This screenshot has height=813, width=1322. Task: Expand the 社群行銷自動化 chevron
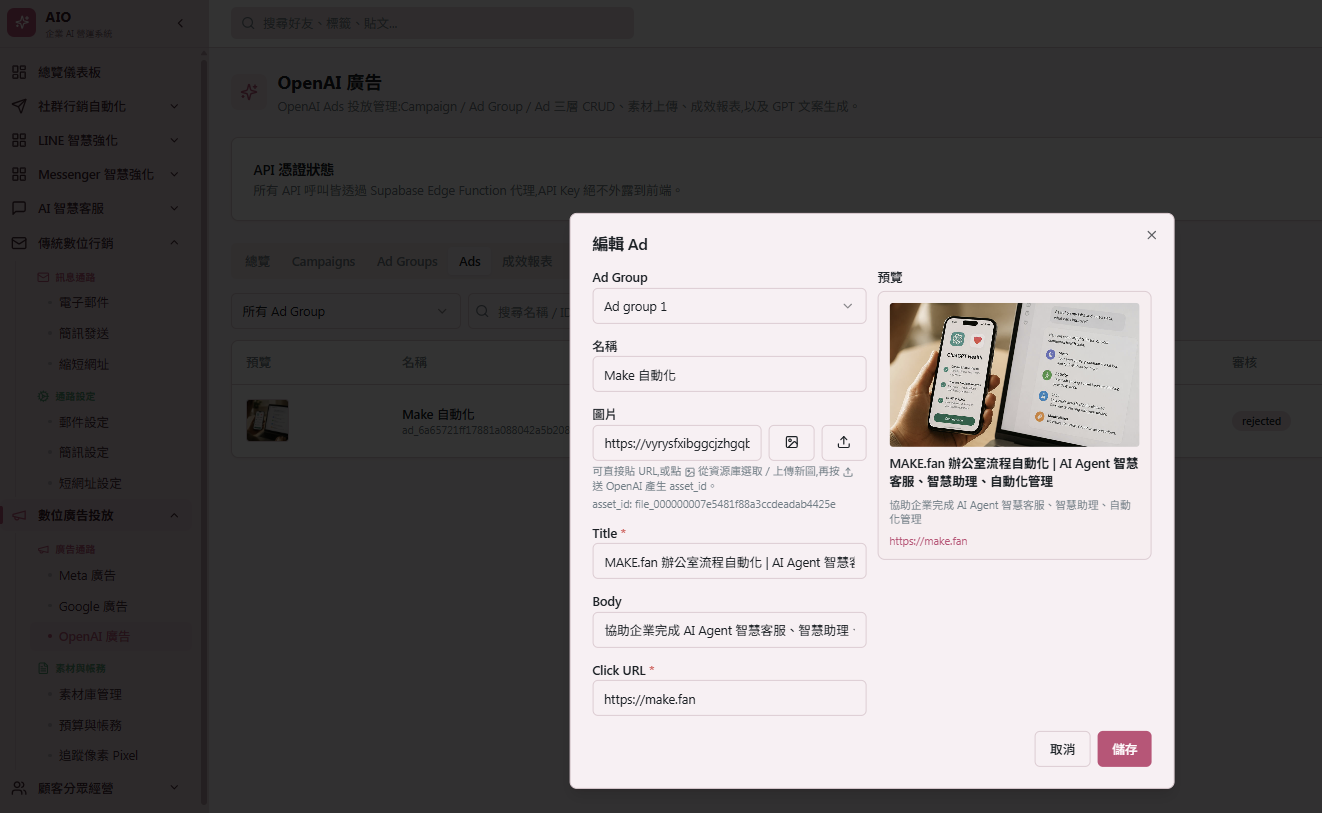pos(174,106)
